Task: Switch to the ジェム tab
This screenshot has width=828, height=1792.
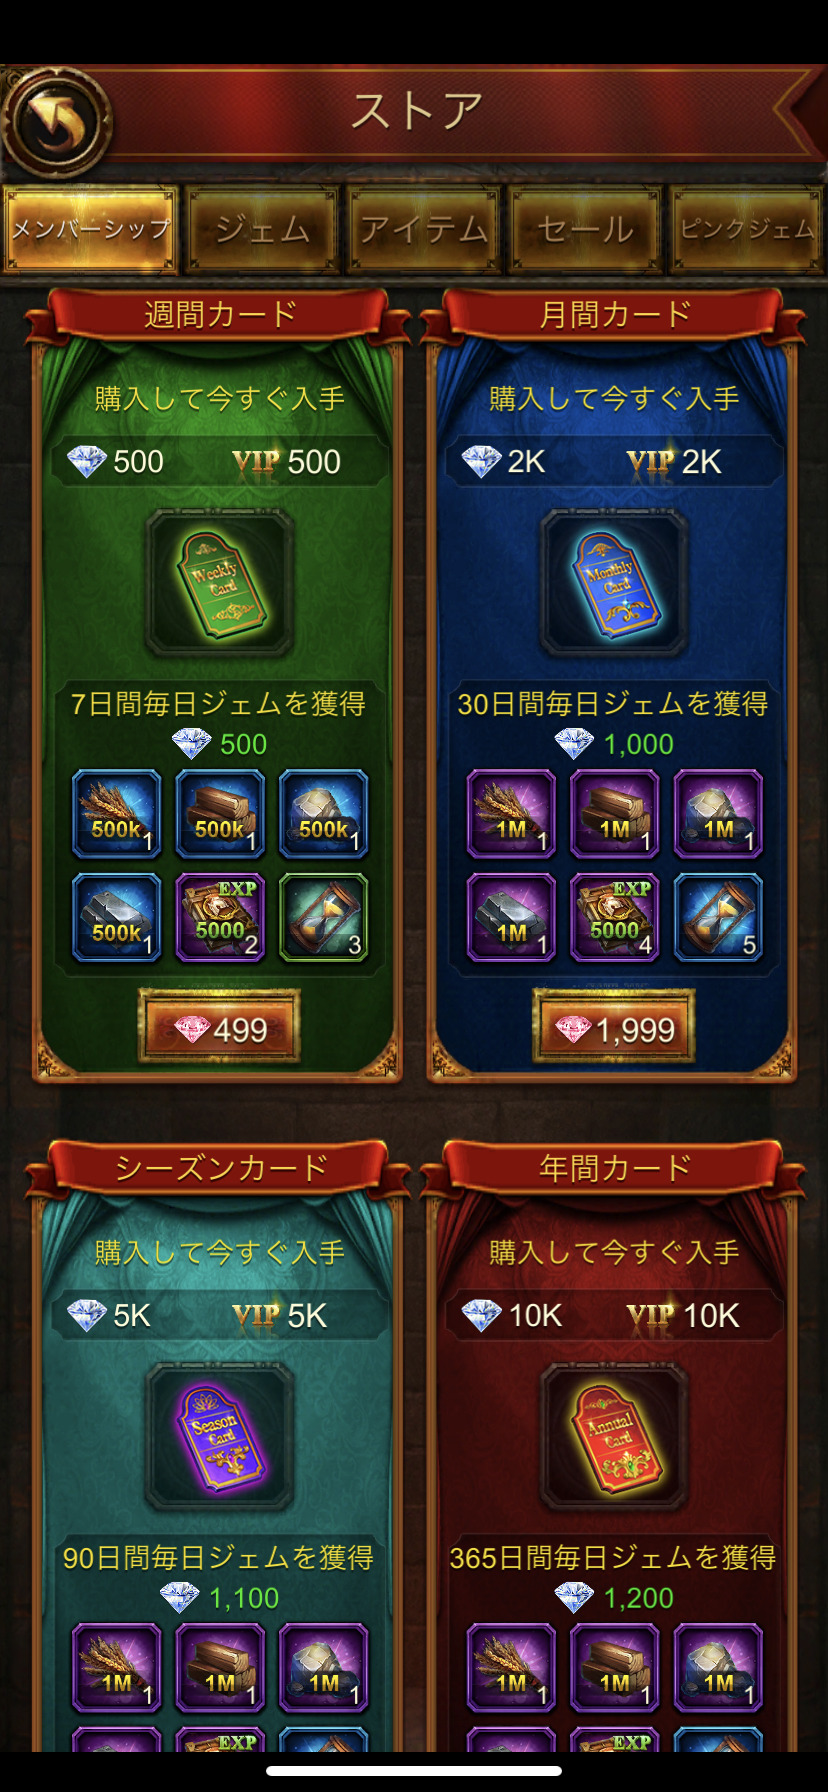Action: point(263,229)
